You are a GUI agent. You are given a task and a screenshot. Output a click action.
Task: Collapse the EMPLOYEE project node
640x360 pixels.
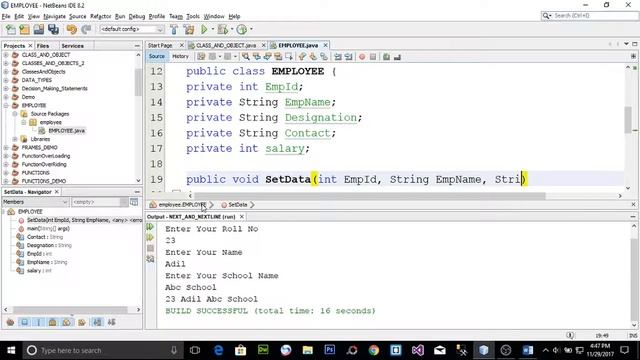(x=6, y=105)
